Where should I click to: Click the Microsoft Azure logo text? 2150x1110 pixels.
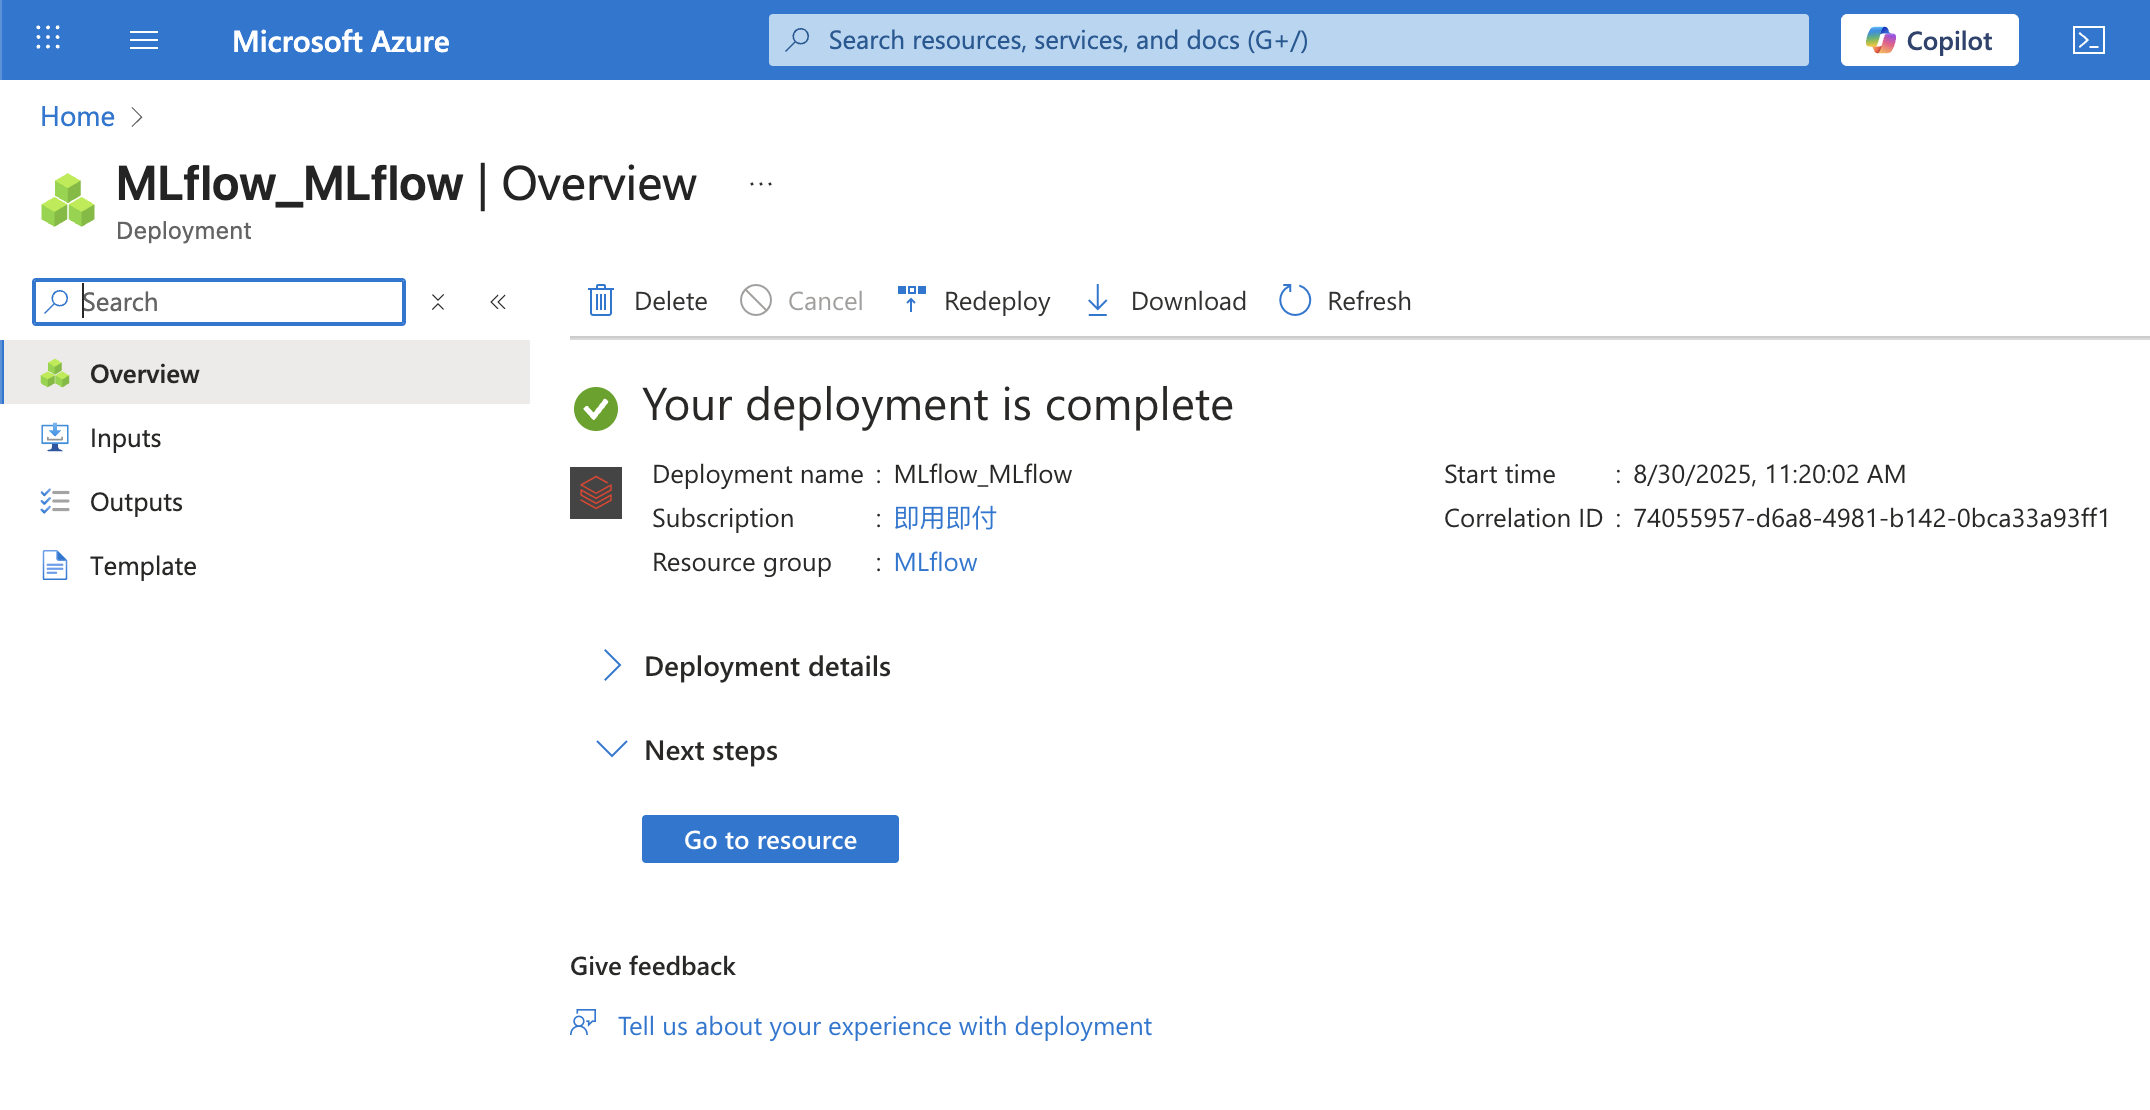click(x=340, y=41)
